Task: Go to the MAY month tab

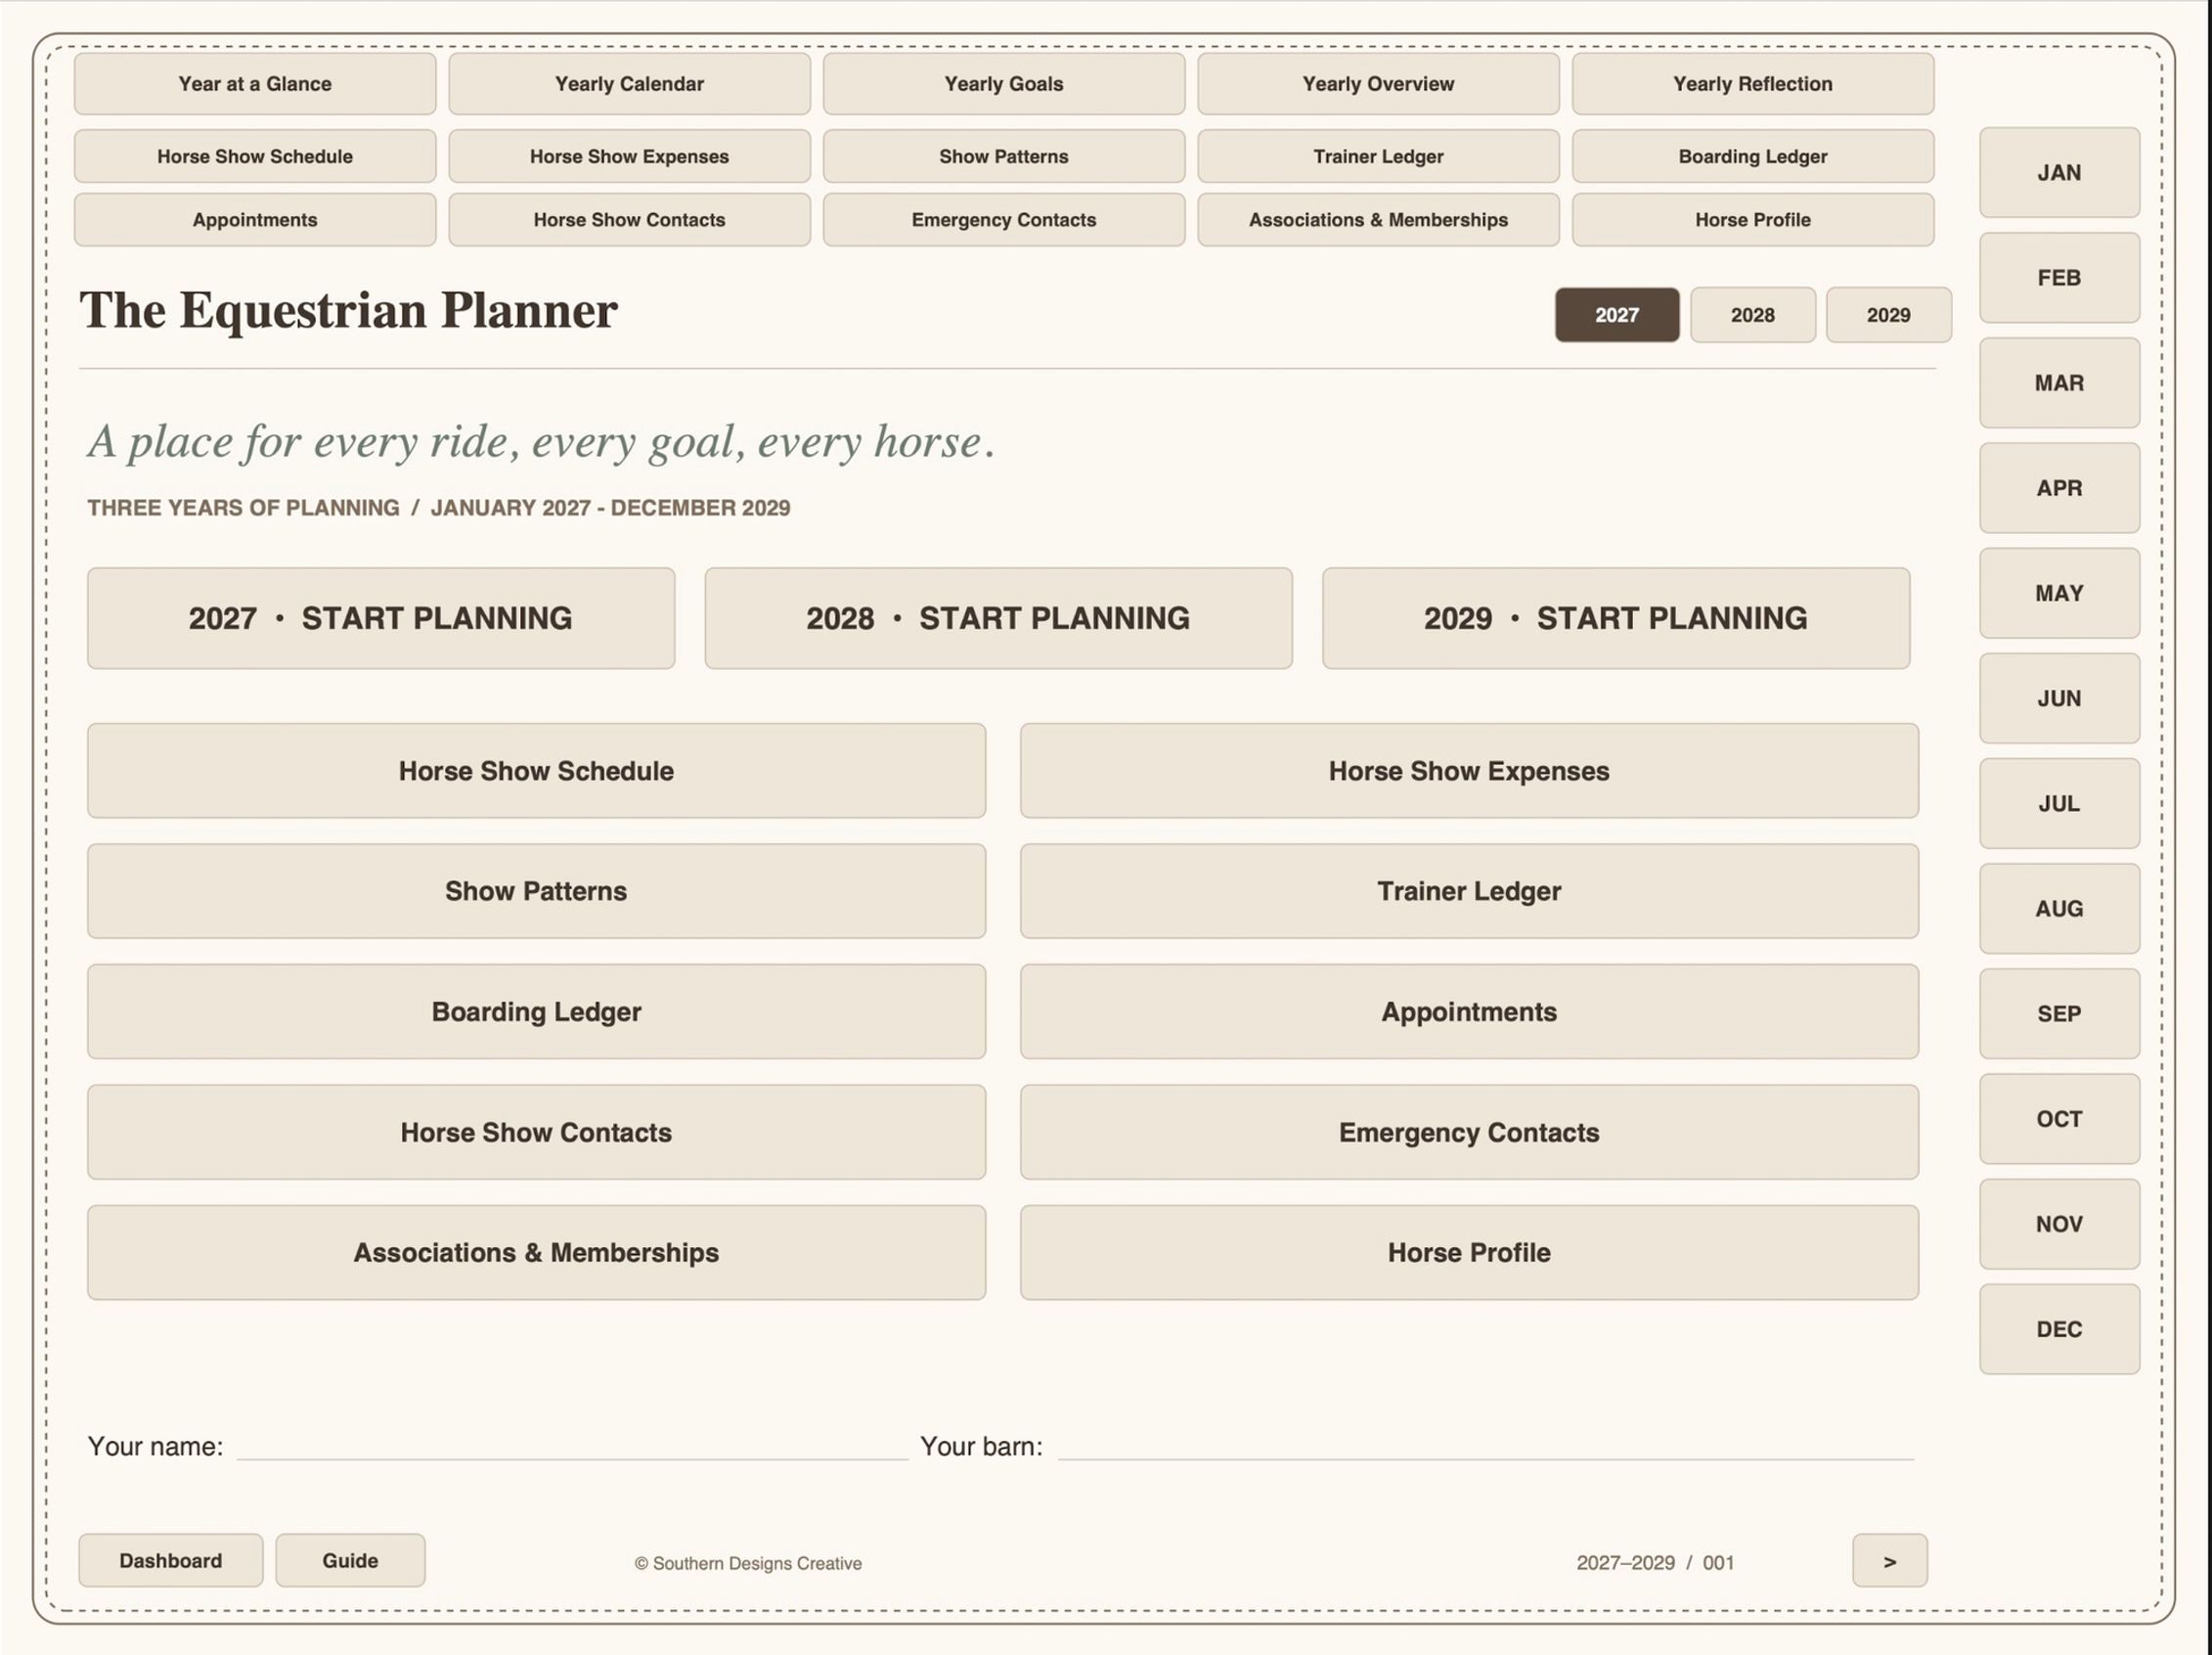Action: 2060,593
